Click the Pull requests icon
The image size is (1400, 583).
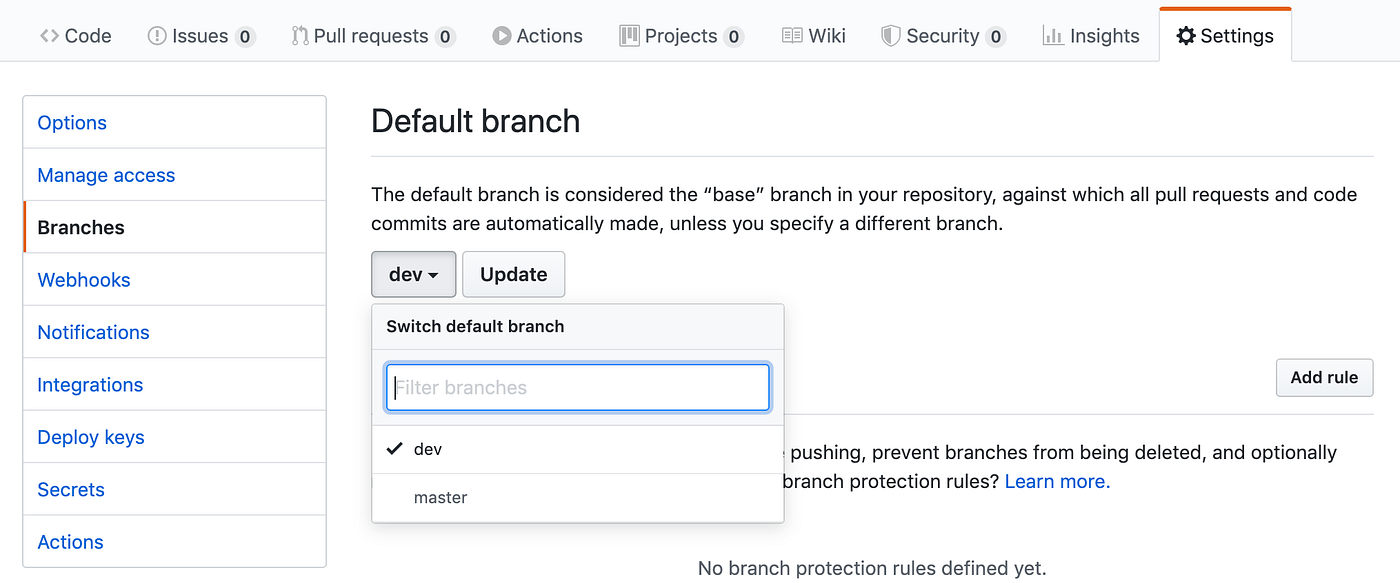[x=300, y=36]
